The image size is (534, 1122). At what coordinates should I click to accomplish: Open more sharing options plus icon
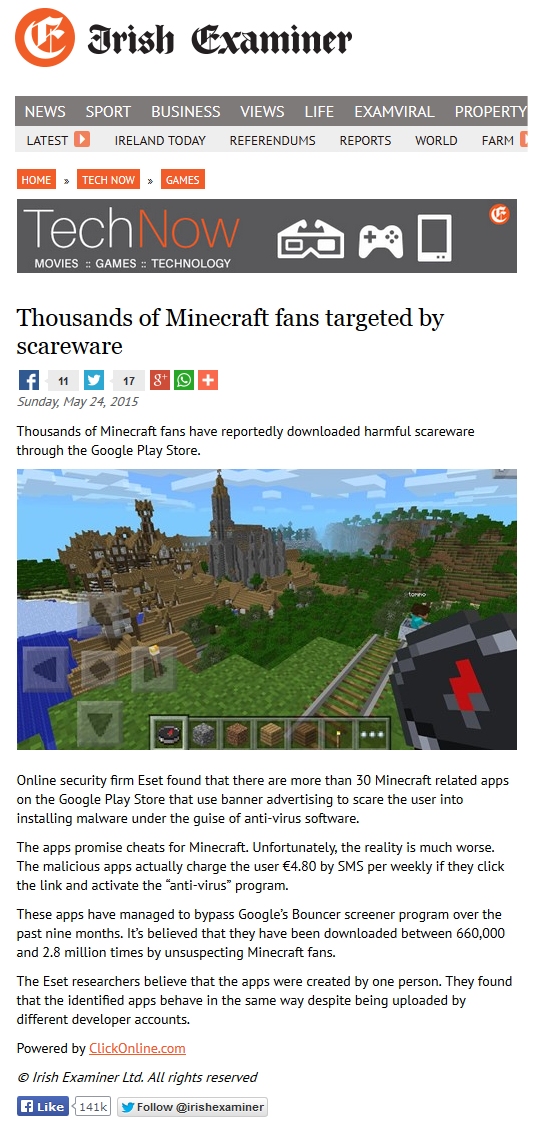[208, 380]
